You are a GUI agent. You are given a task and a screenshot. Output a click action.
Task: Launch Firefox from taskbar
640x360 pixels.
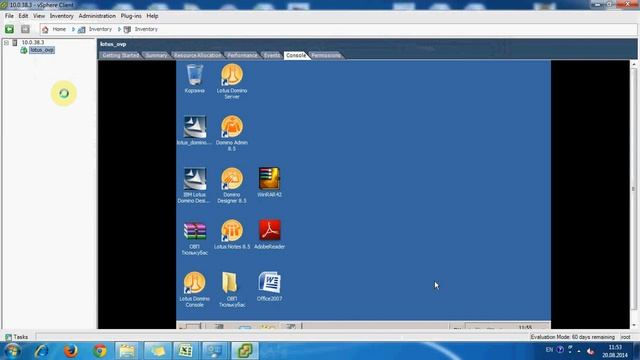(x=71, y=351)
